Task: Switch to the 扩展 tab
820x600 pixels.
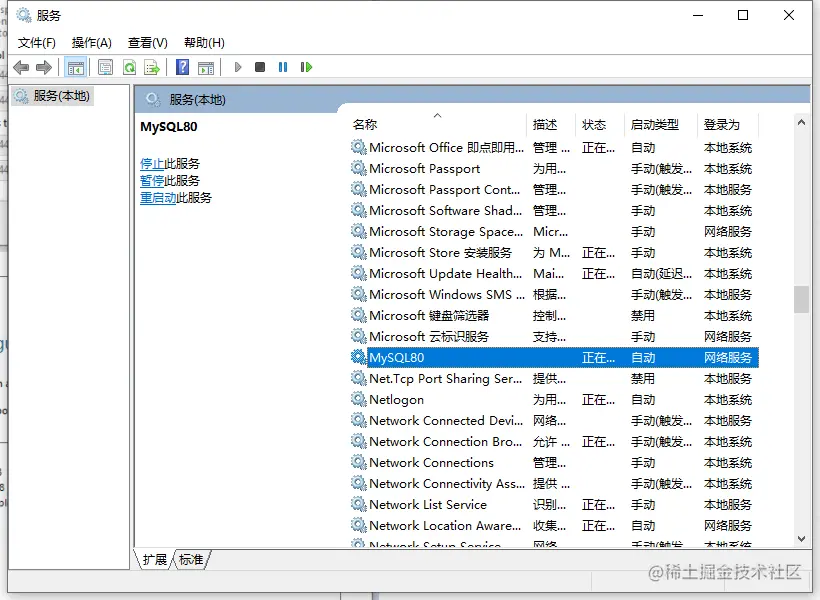Action: pos(155,559)
